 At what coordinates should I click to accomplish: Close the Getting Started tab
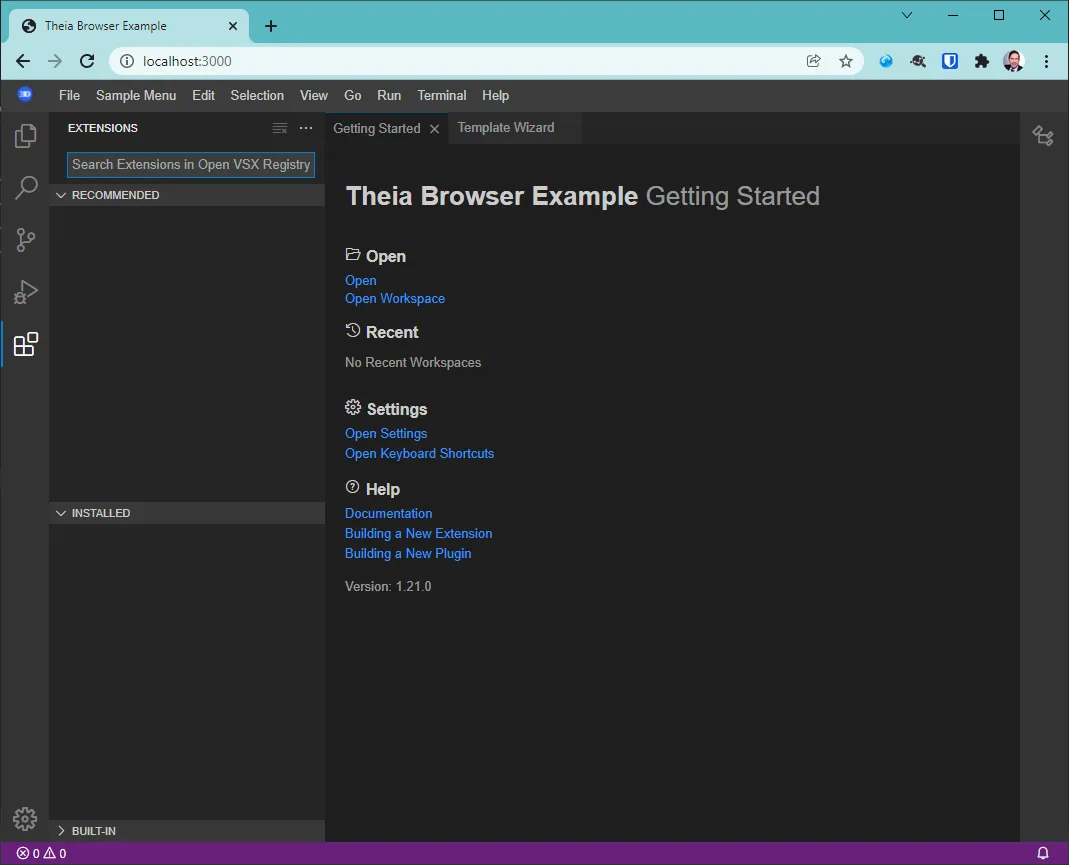click(434, 129)
